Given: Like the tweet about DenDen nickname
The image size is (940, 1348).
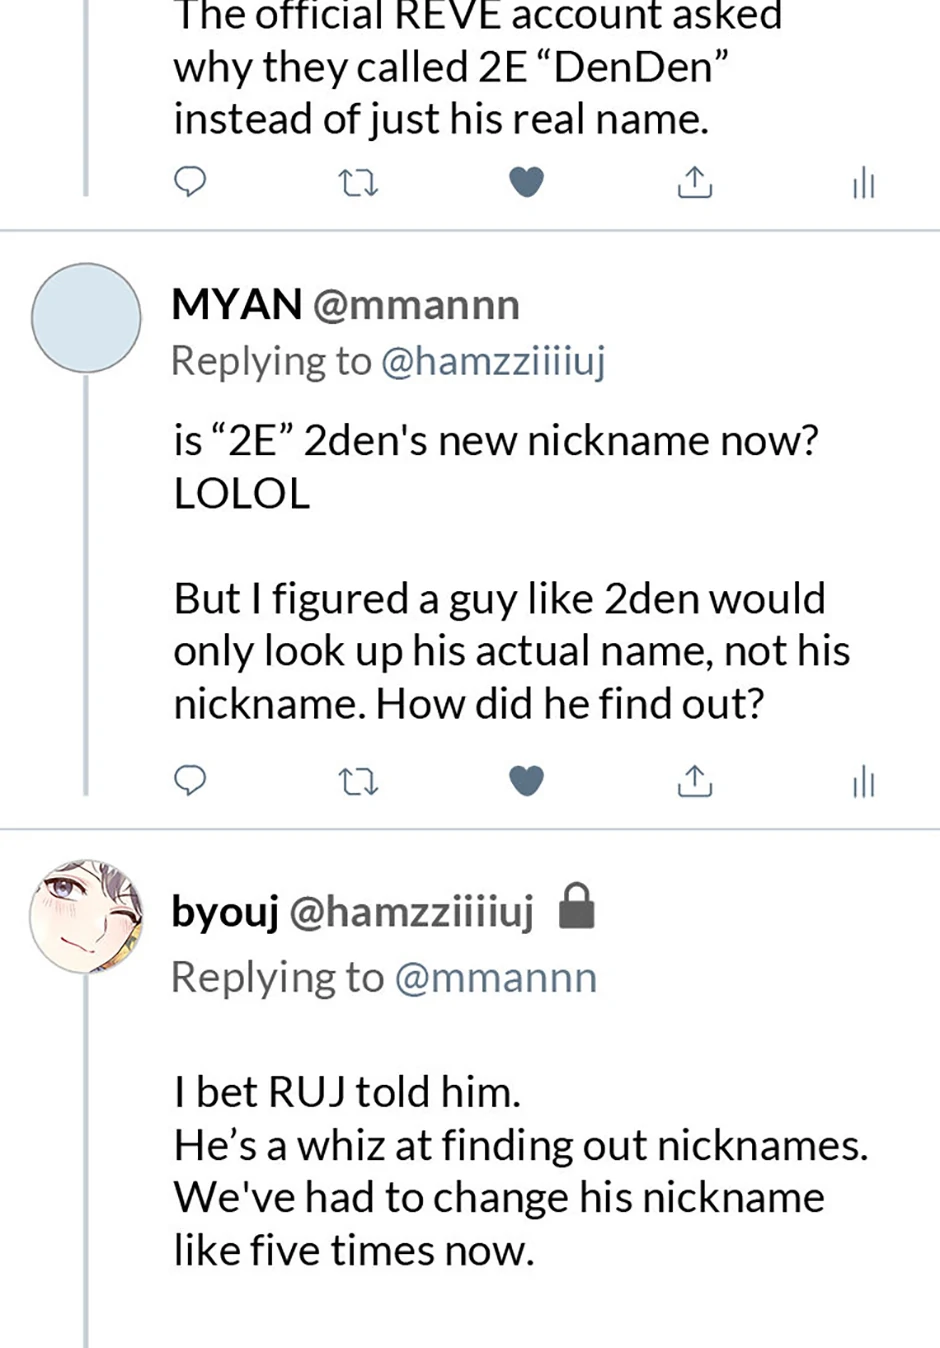Looking at the screenshot, I should tap(526, 182).
